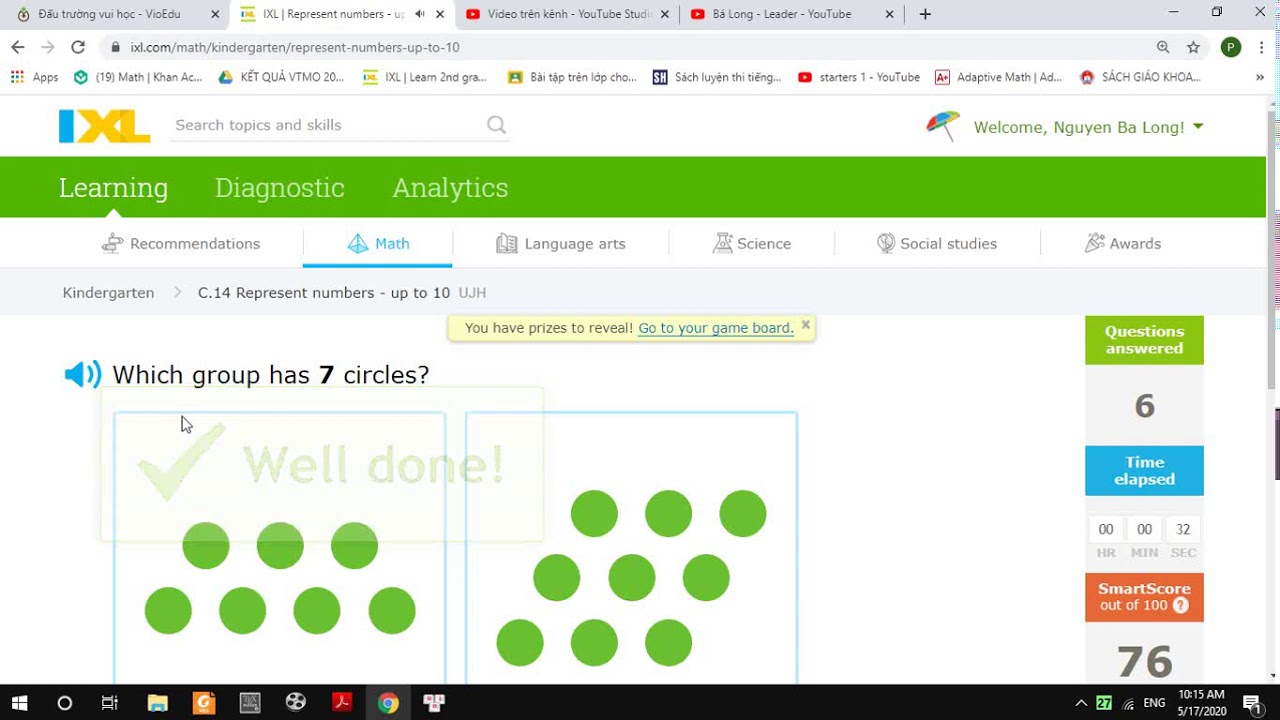
Task: Click the SmartScore help question mark
Action: 1180,605
